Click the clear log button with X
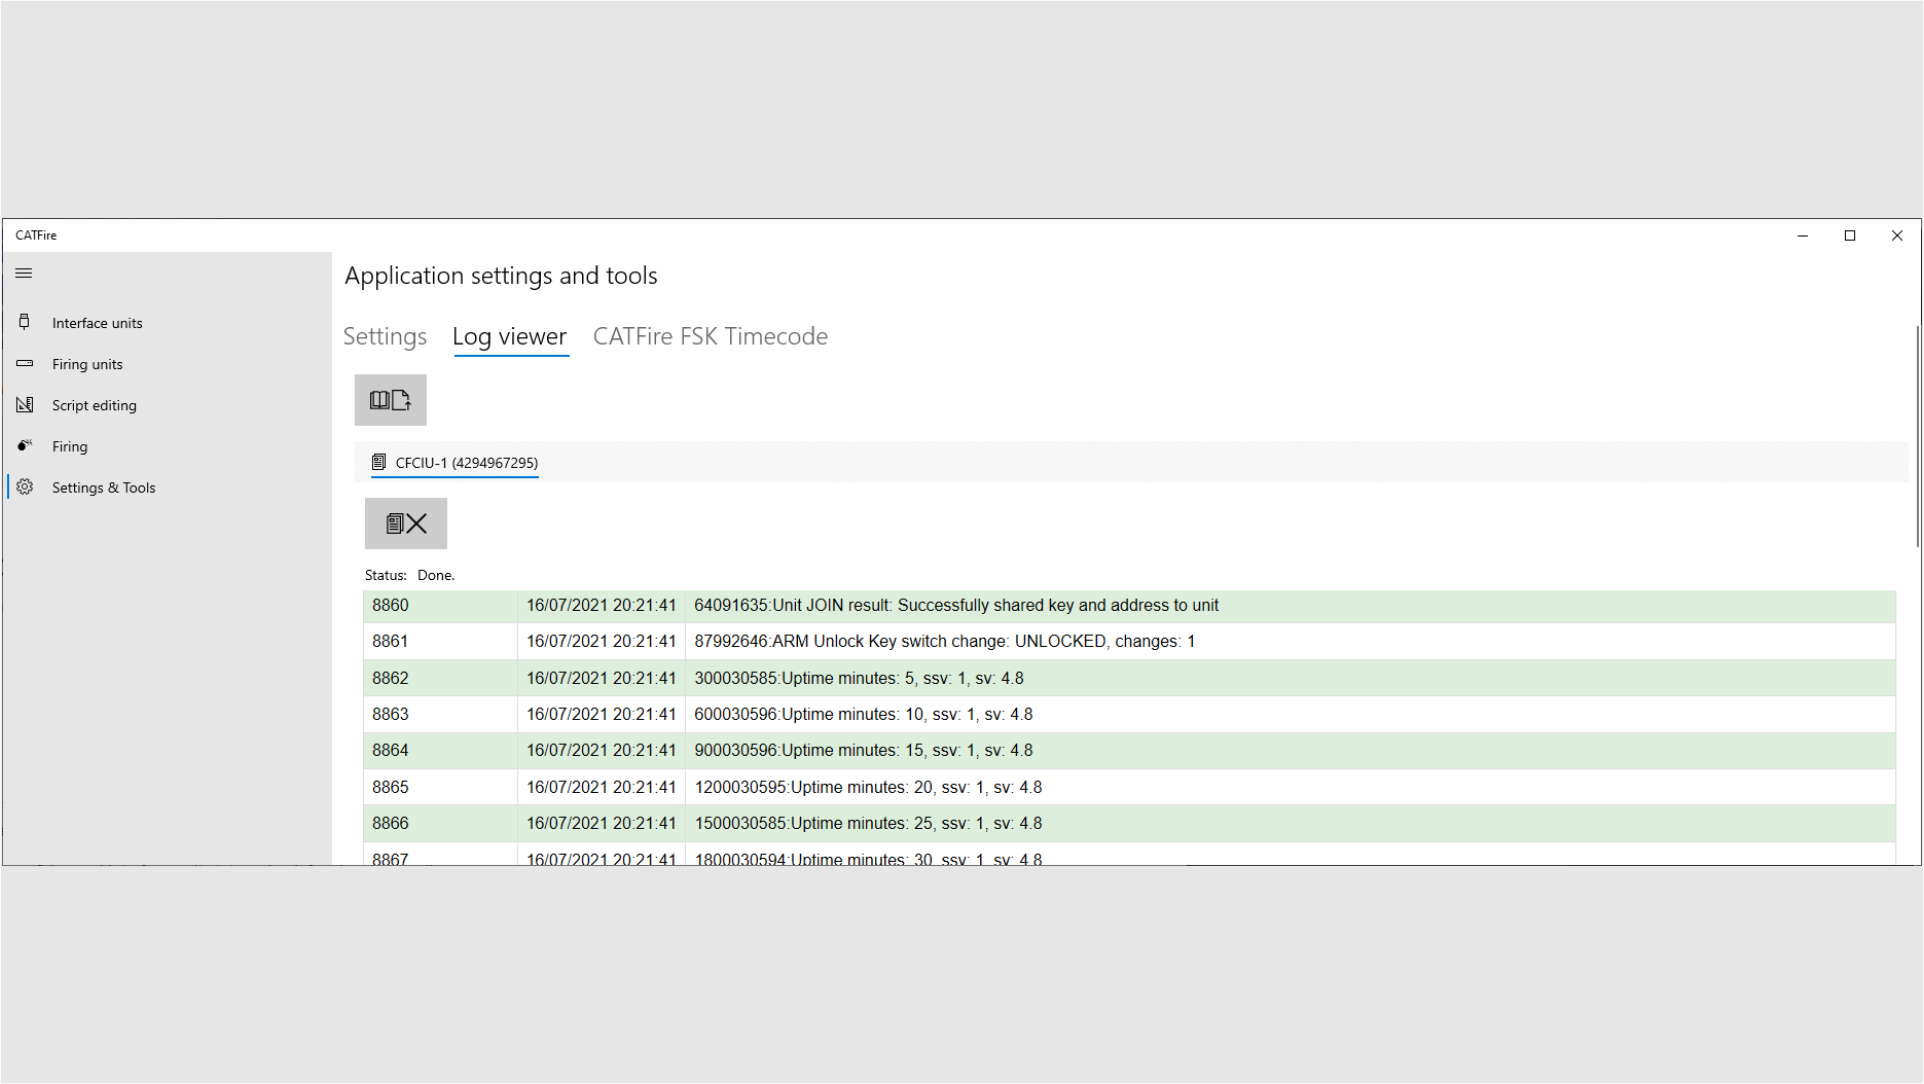1924x1084 pixels. click(x=406, y=523)
